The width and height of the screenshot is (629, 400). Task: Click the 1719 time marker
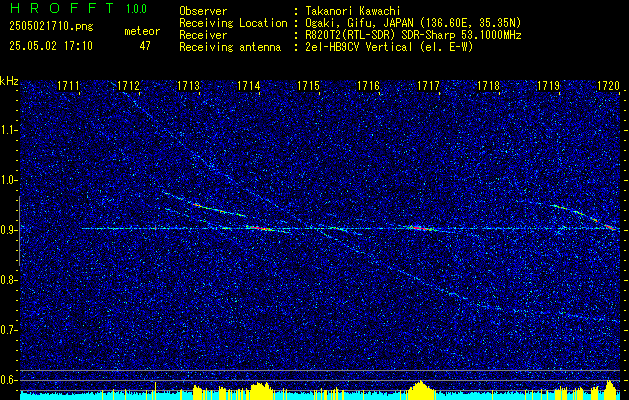[x=548, y=86]
